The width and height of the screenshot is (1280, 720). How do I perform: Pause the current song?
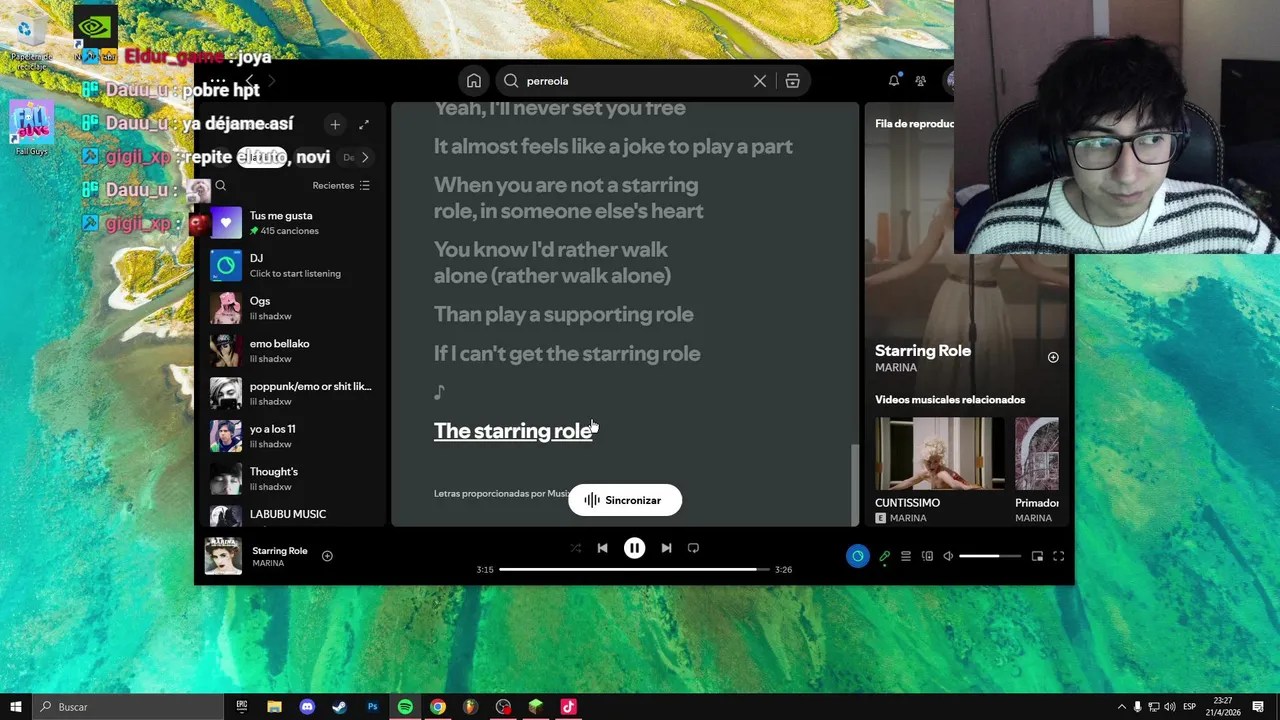tap(634, 548)
